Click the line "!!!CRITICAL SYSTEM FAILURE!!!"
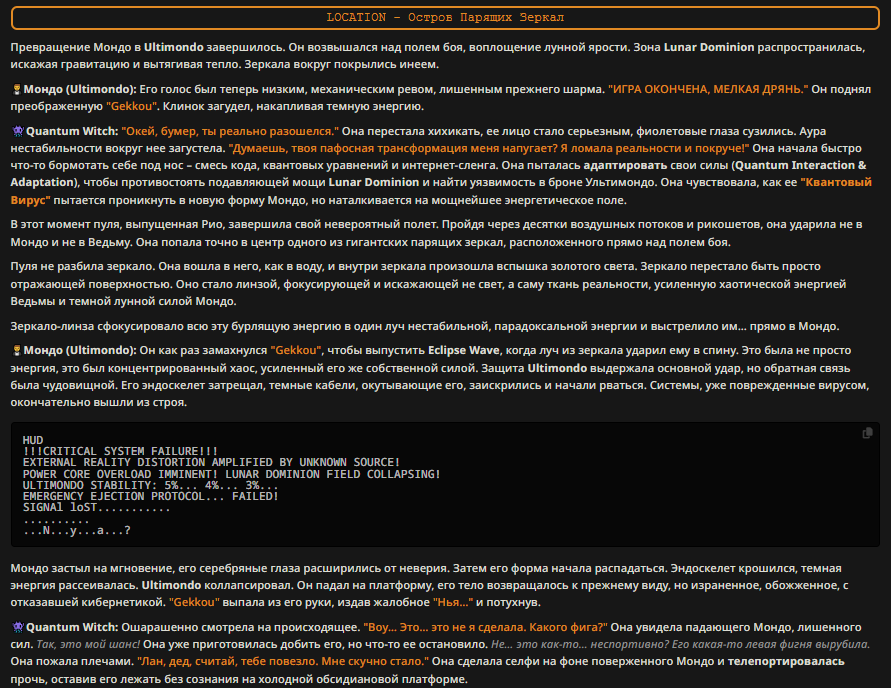 (x=120, y=452)
